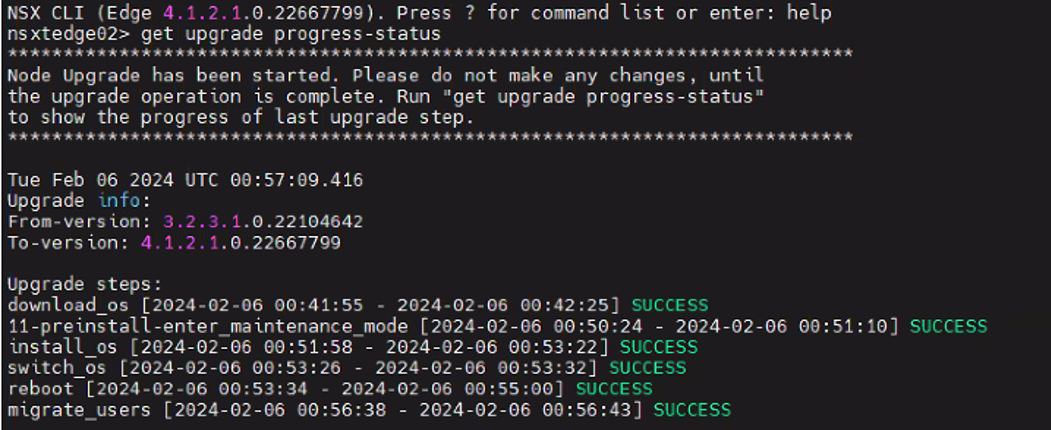Click SUCCESS status of maintenance mode step
The height and width of the screenshot is (430, 1051).
point(948,326)
